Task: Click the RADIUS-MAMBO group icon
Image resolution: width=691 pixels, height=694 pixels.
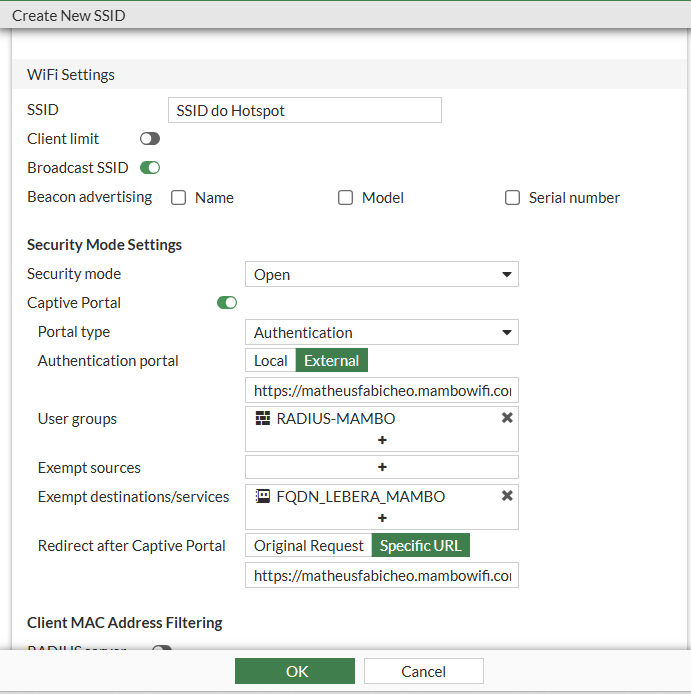Action: pyautogui.click(x=263, y=418)
